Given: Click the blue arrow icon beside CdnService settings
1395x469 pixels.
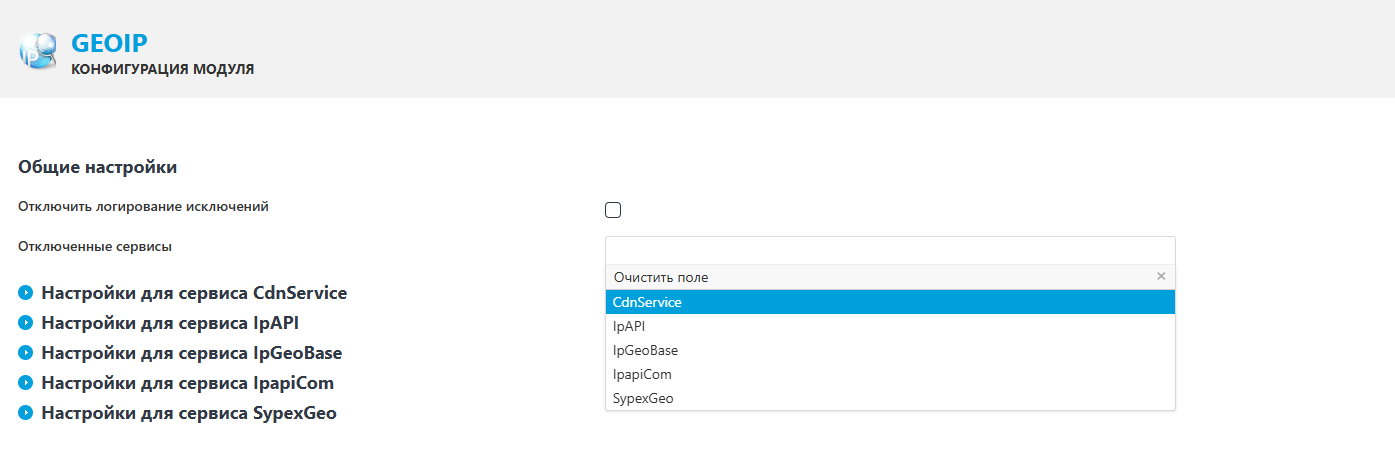Looking at the screenshot, I should [x=26, y=293].
